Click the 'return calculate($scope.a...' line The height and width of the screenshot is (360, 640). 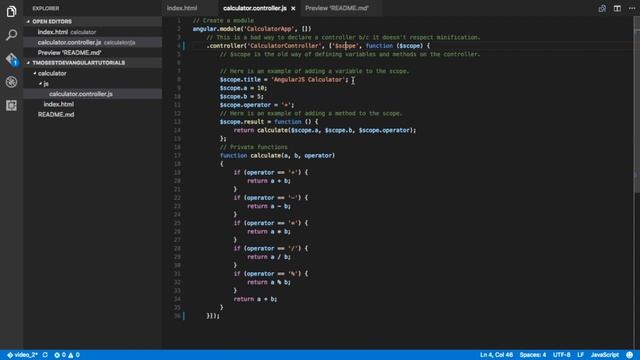coord(325,130)
